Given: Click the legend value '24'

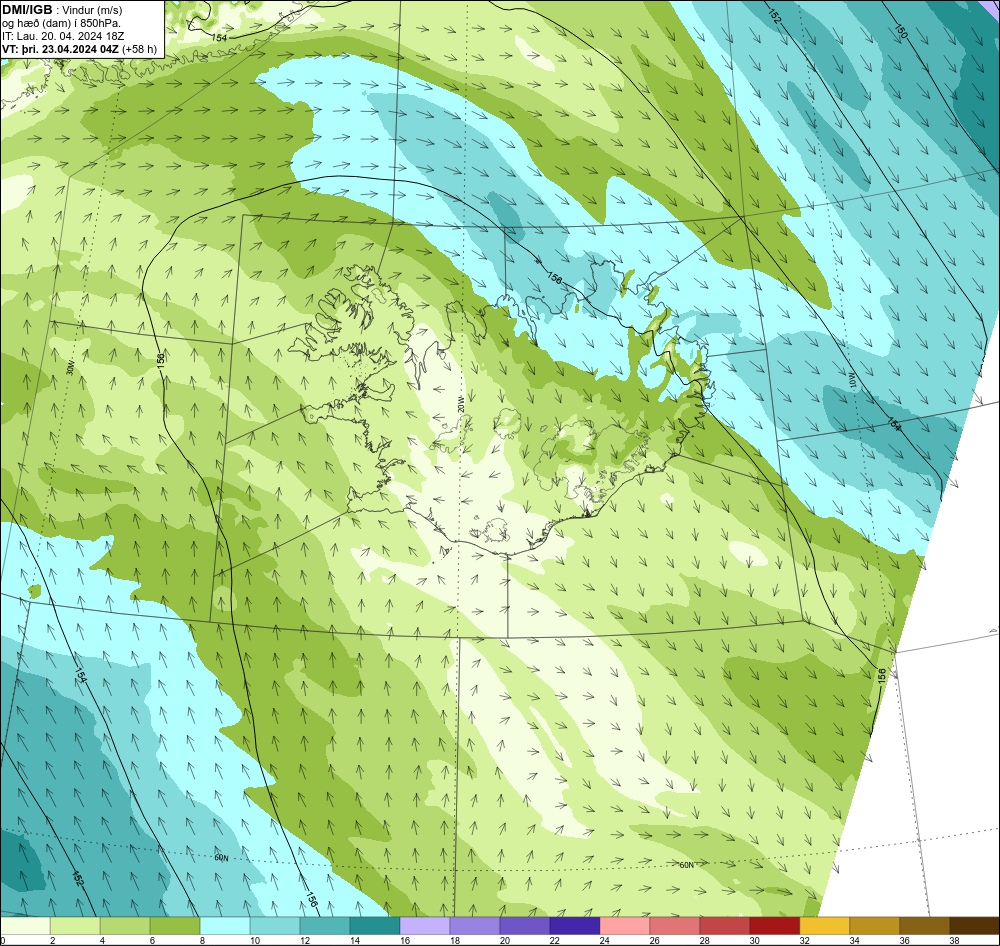Looking at the screenshot, I should 605,940.
